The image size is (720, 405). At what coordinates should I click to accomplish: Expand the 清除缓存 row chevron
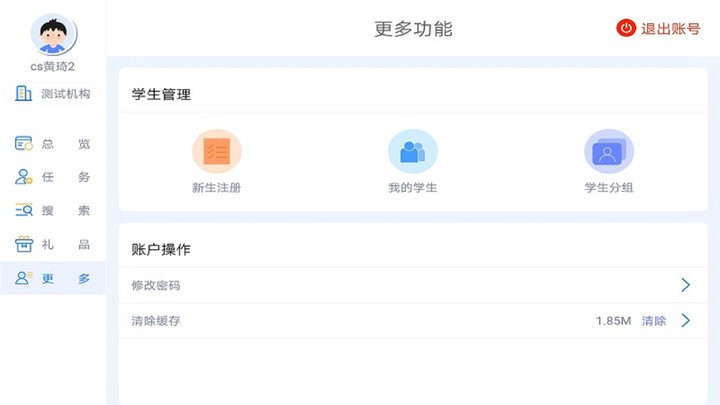coord(686,321)
